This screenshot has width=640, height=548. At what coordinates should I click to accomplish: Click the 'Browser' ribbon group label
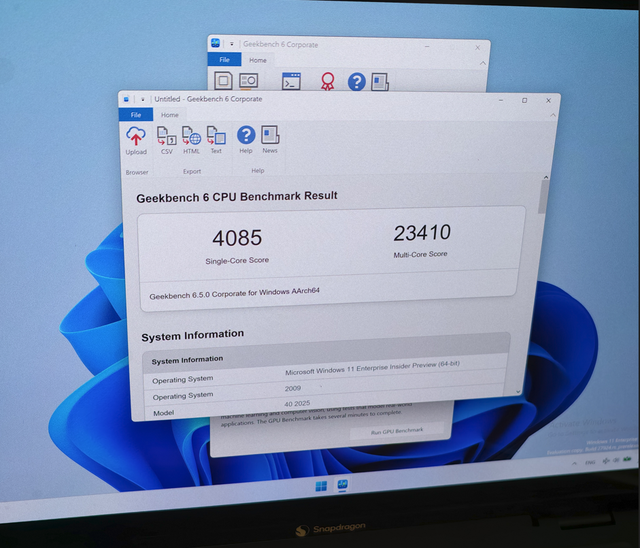[x=137, y=172]
